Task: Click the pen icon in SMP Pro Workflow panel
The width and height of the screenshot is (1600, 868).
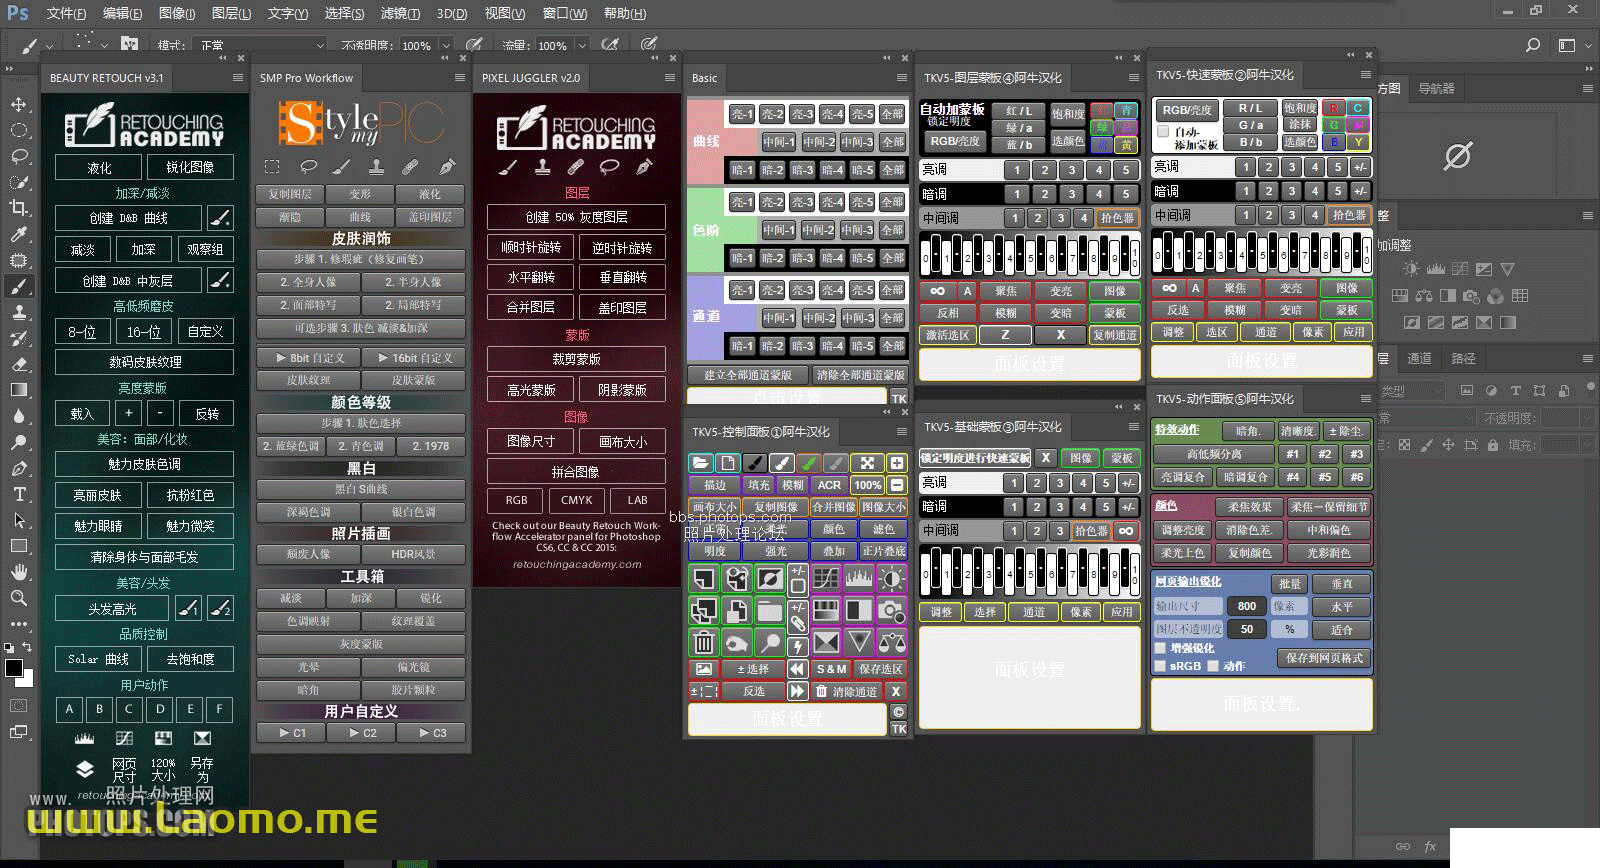Action: click(446, 166)
